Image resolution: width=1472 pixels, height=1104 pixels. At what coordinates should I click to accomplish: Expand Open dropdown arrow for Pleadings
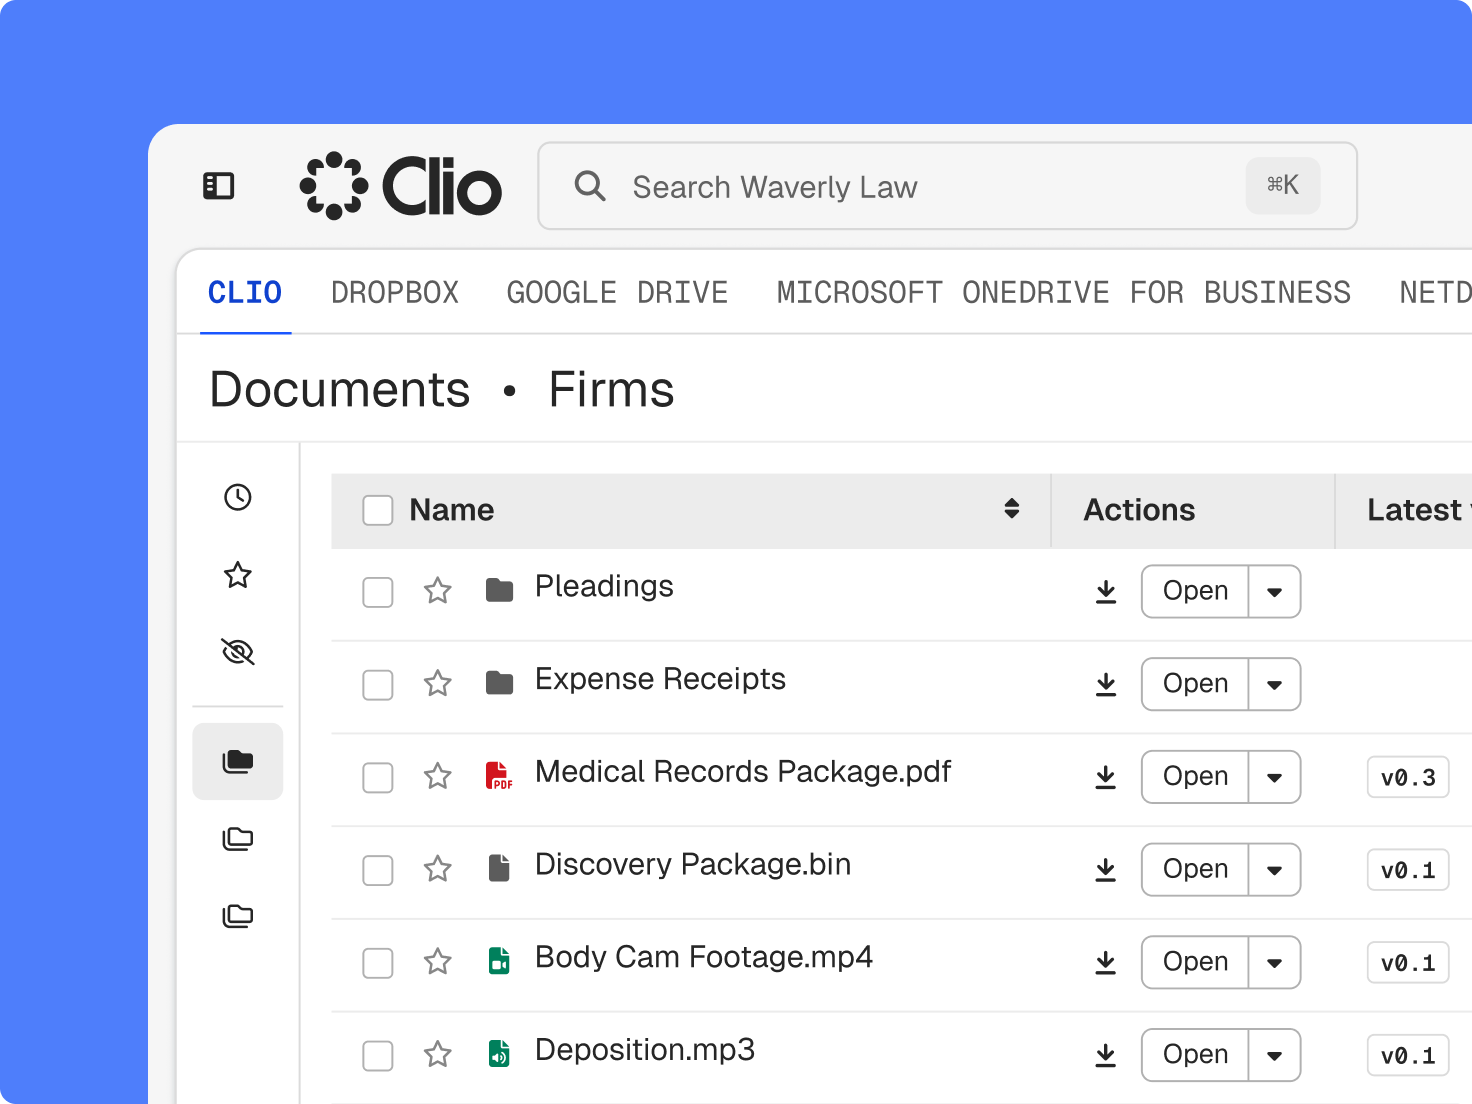pyautogui.click(x=1275, y=592)
